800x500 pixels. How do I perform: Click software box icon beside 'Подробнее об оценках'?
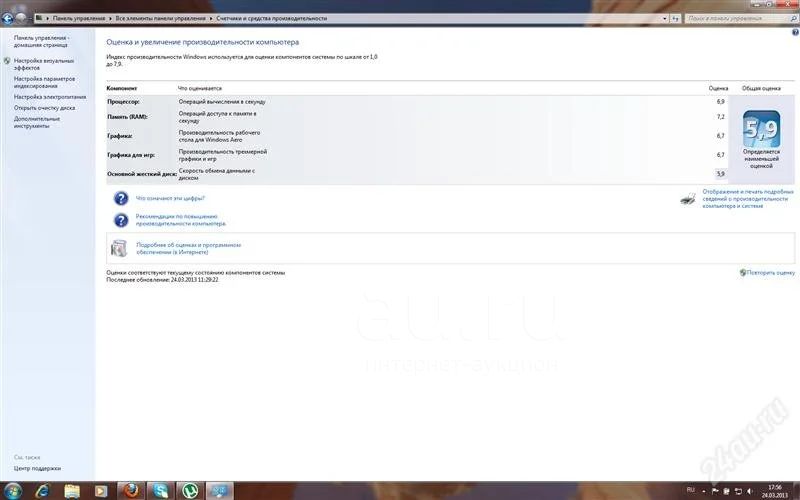(x=119, y=248)
